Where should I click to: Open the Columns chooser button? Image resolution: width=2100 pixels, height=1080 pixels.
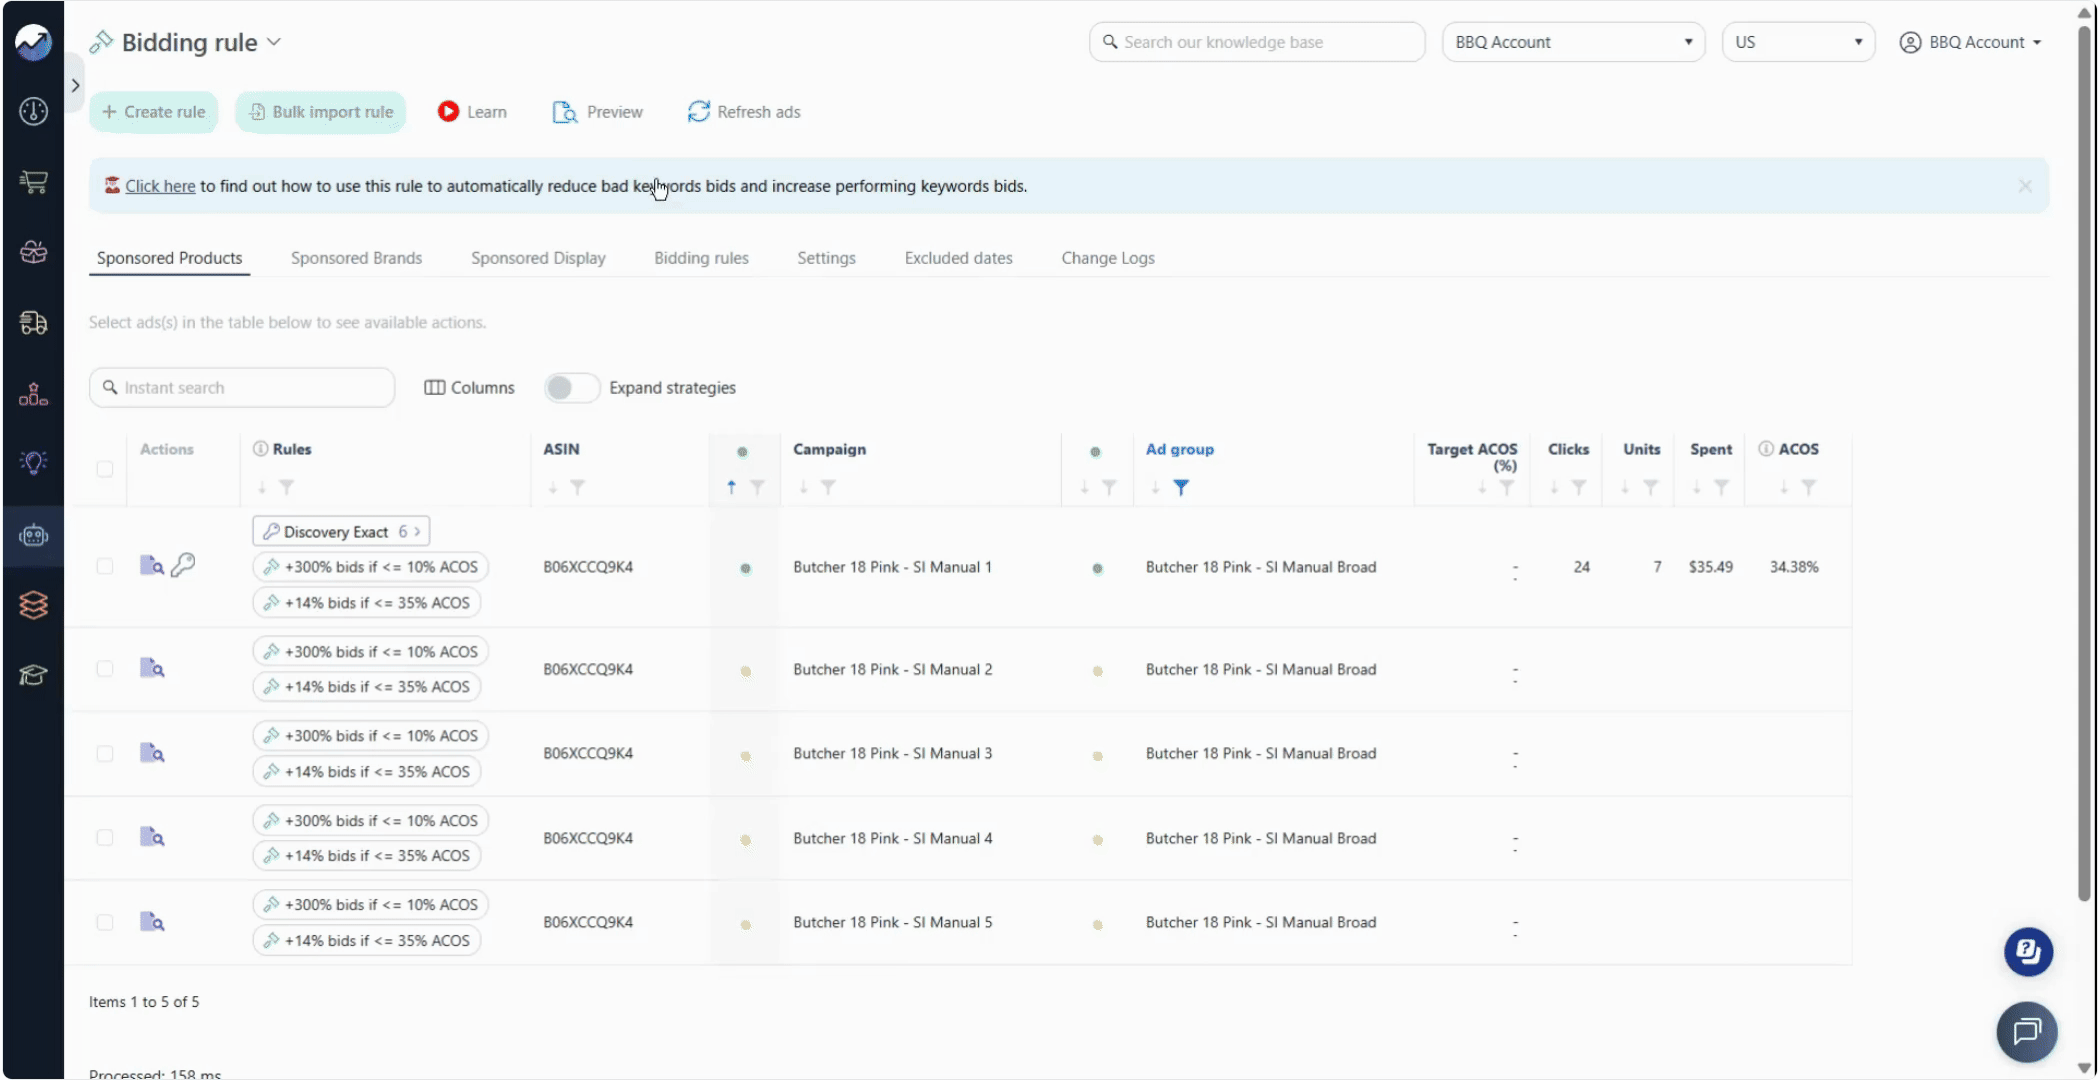[x=469, y=388]
